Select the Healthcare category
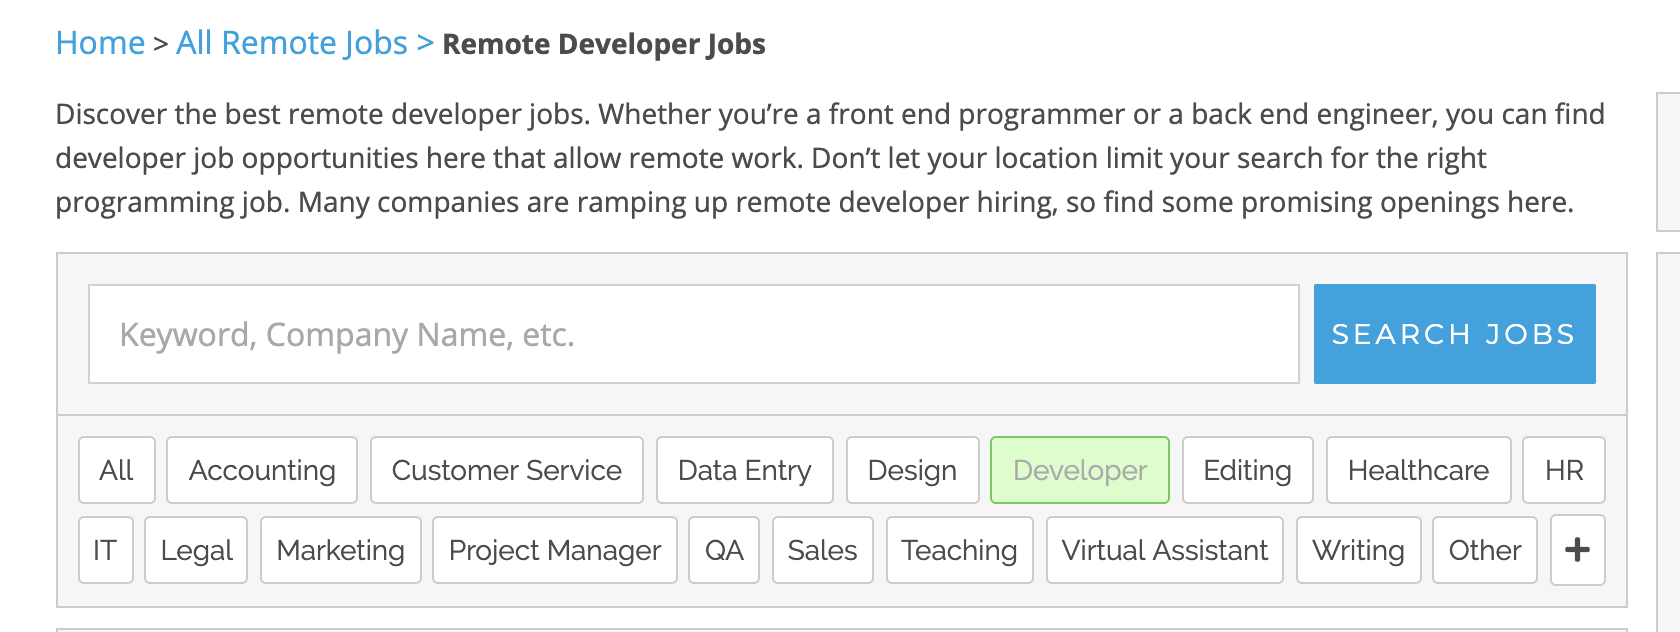Viewport: 1680px width, 632px height. click(1419, 470)
